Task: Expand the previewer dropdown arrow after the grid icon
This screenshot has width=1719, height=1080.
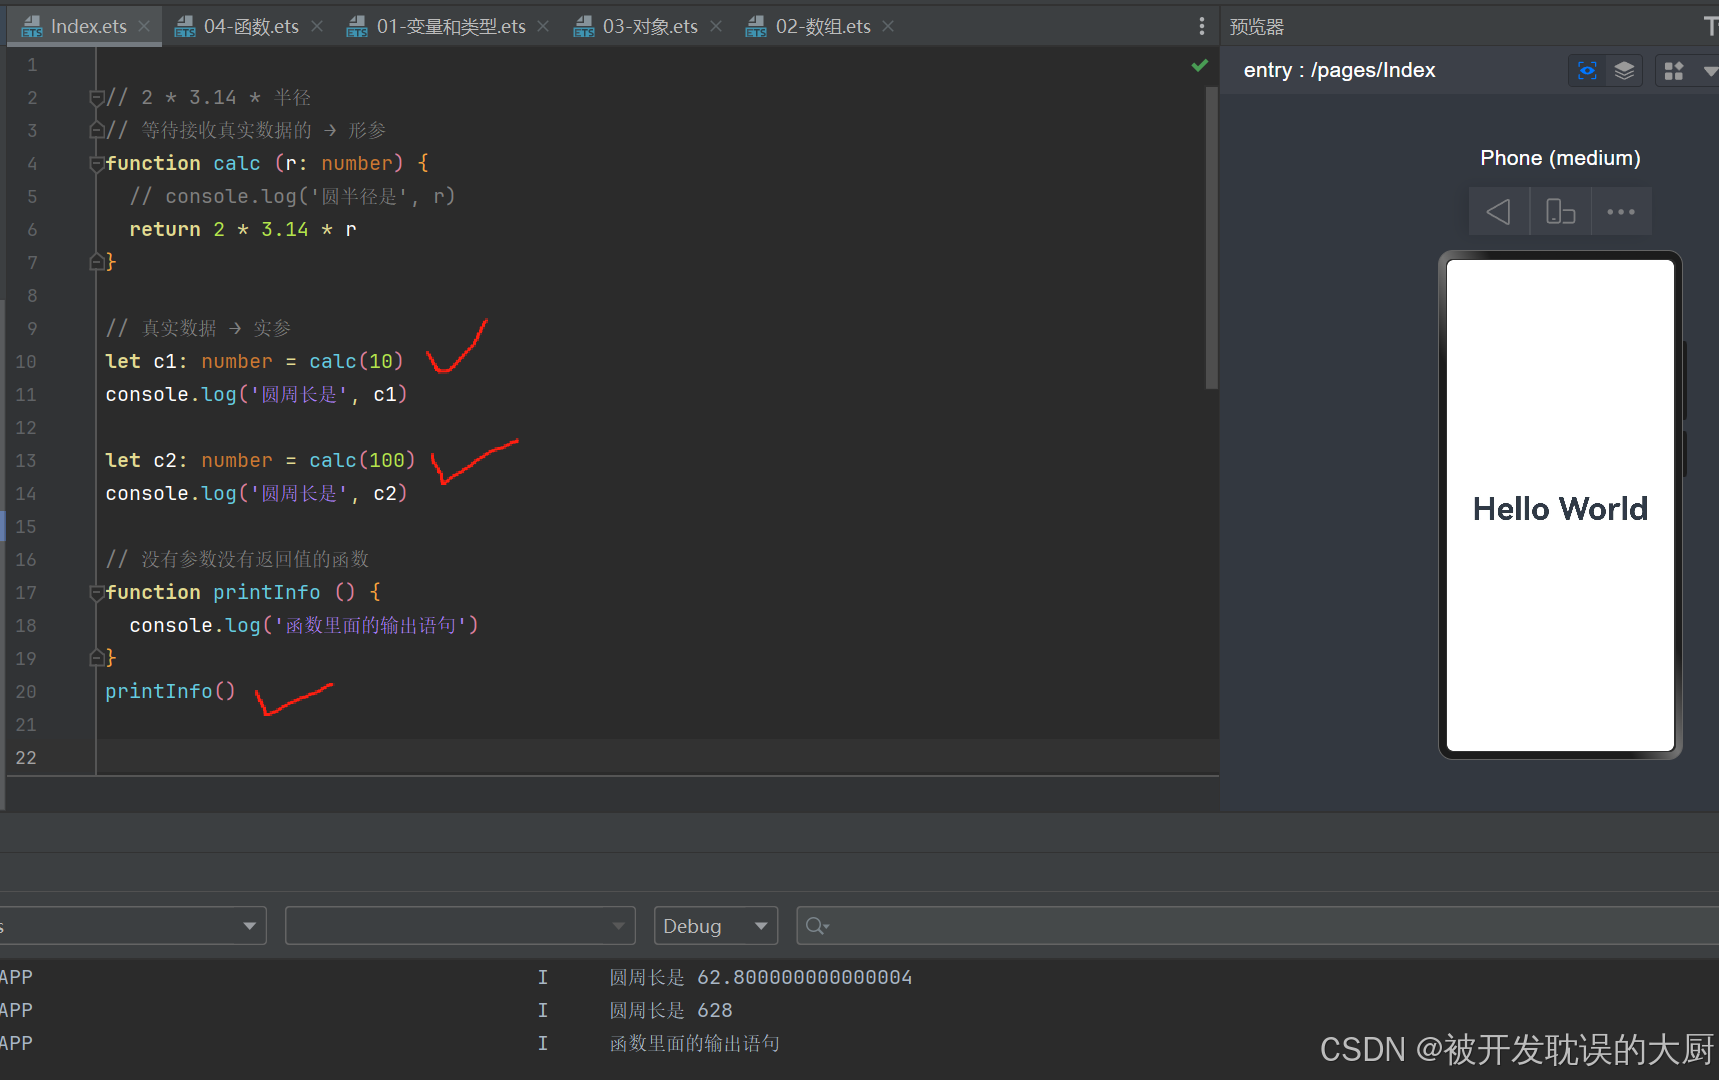Action: point(1709,71)
